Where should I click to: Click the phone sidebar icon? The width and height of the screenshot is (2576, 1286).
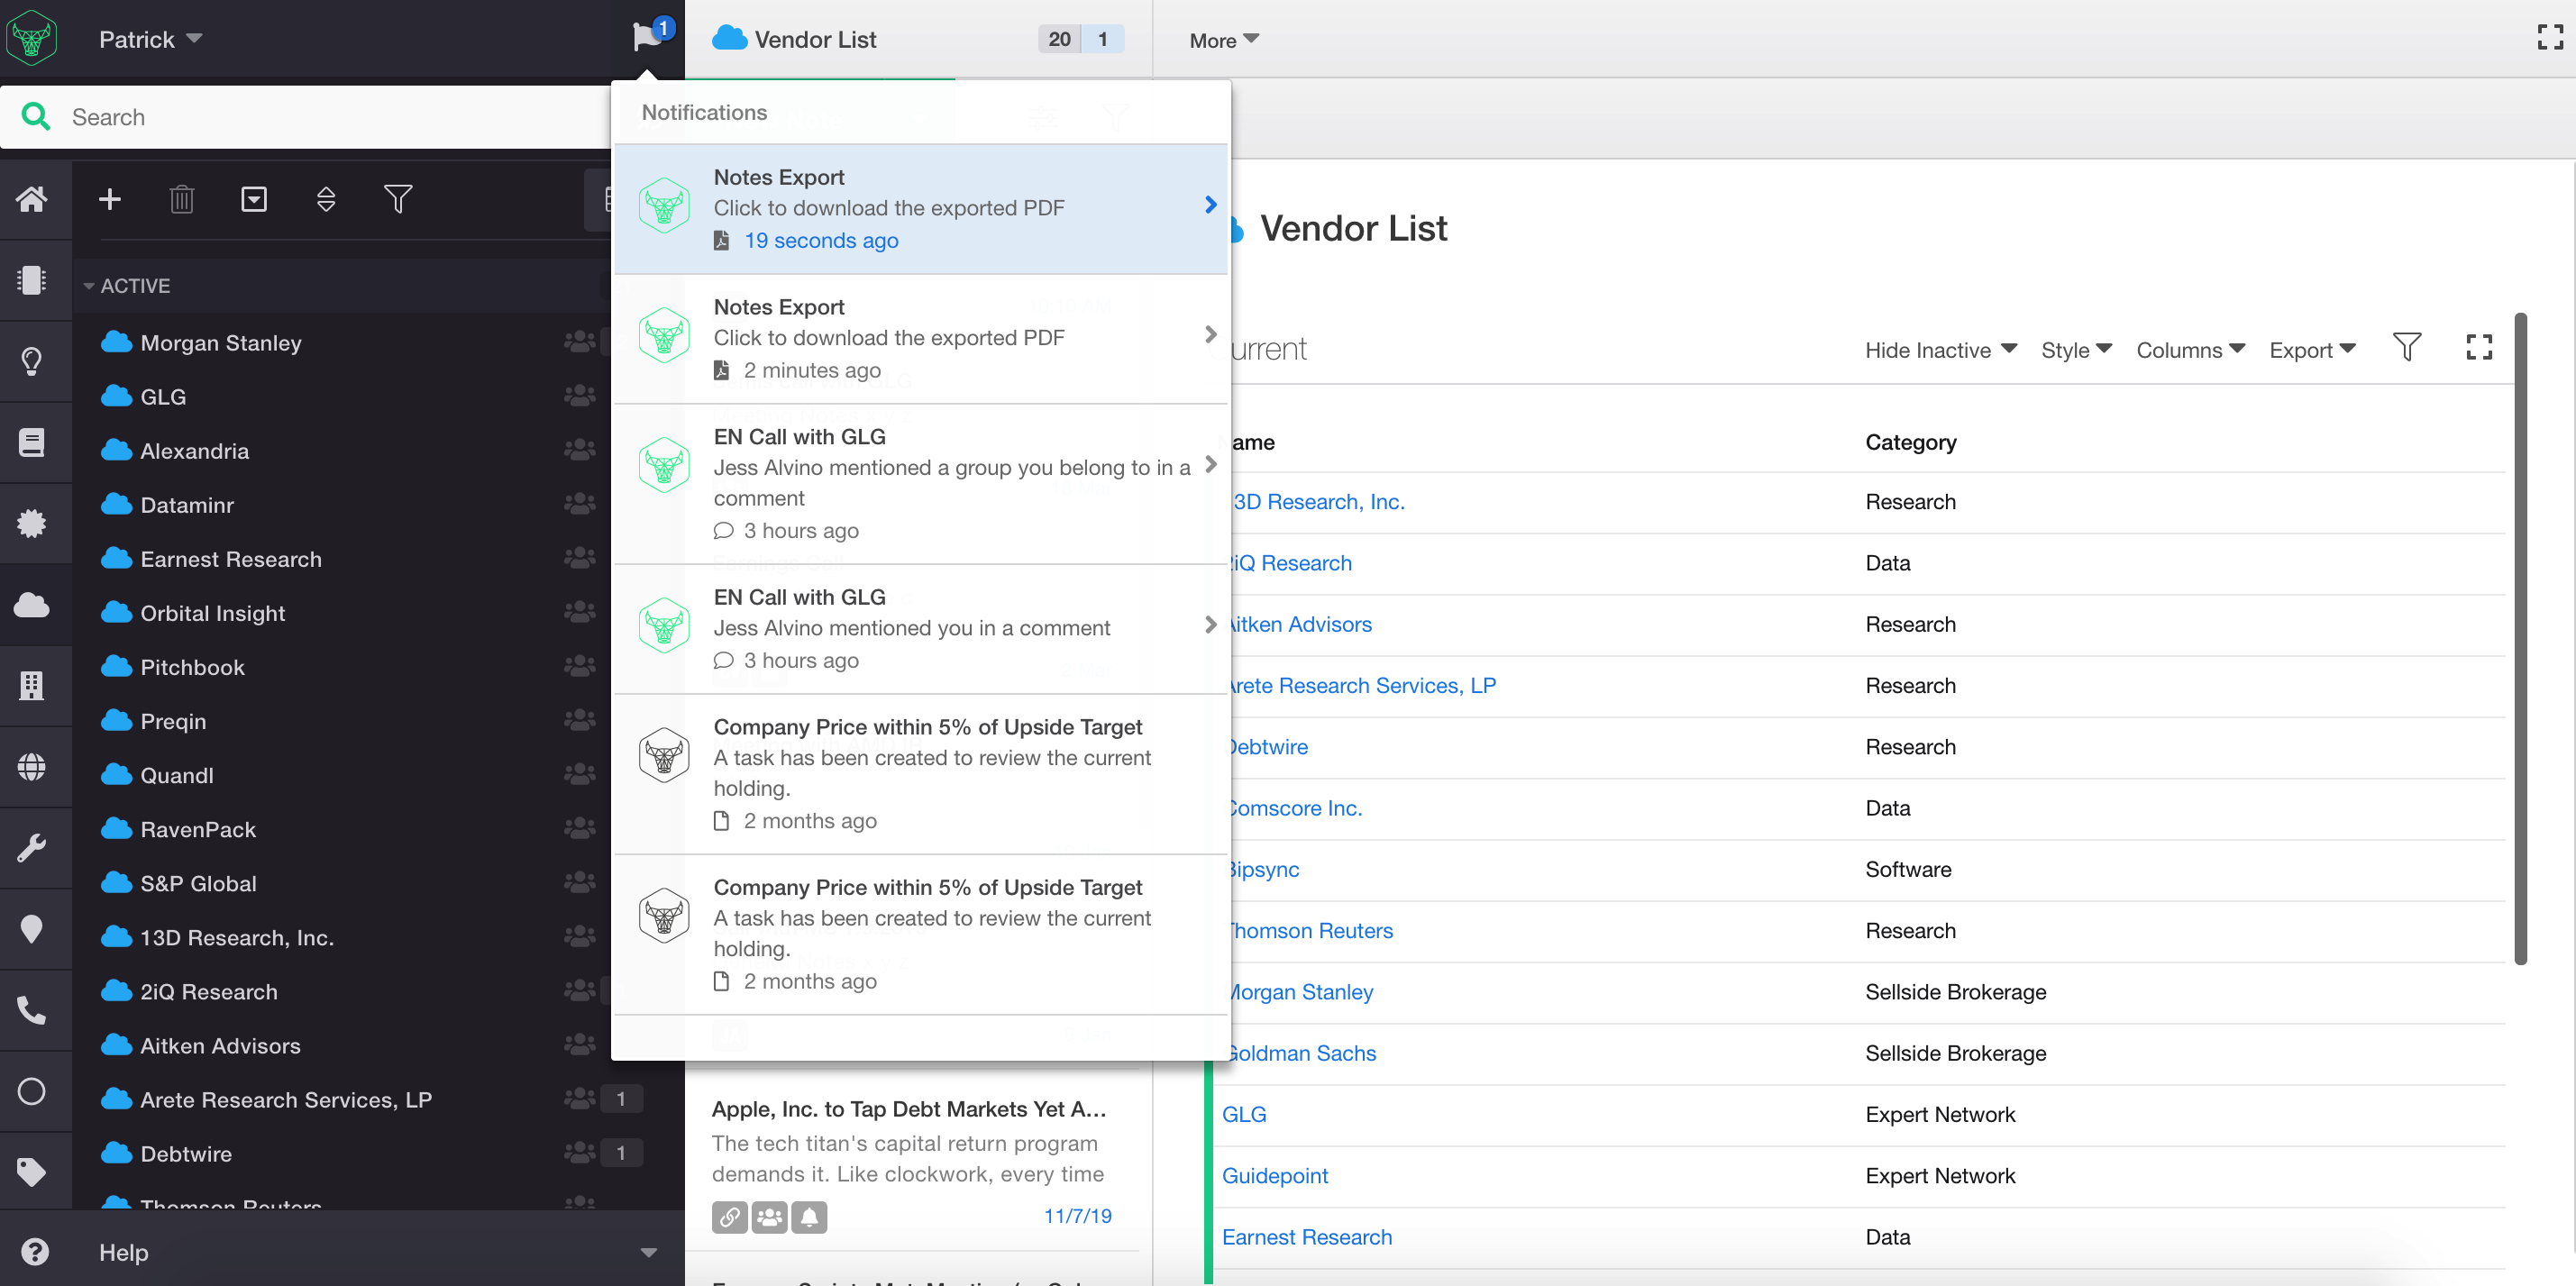tap(32, 1010)
